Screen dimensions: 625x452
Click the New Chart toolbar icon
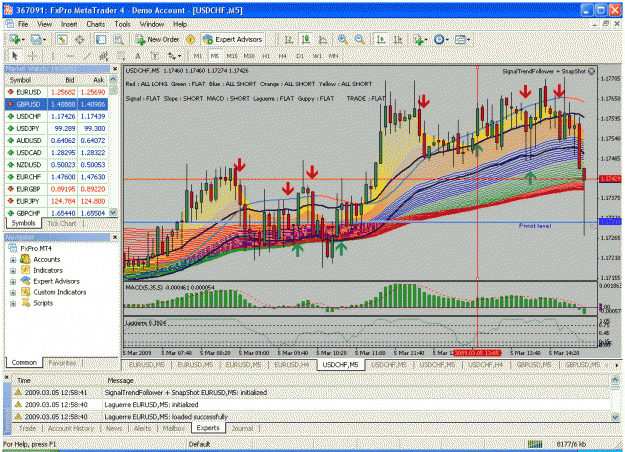click(x=15, y=39)
